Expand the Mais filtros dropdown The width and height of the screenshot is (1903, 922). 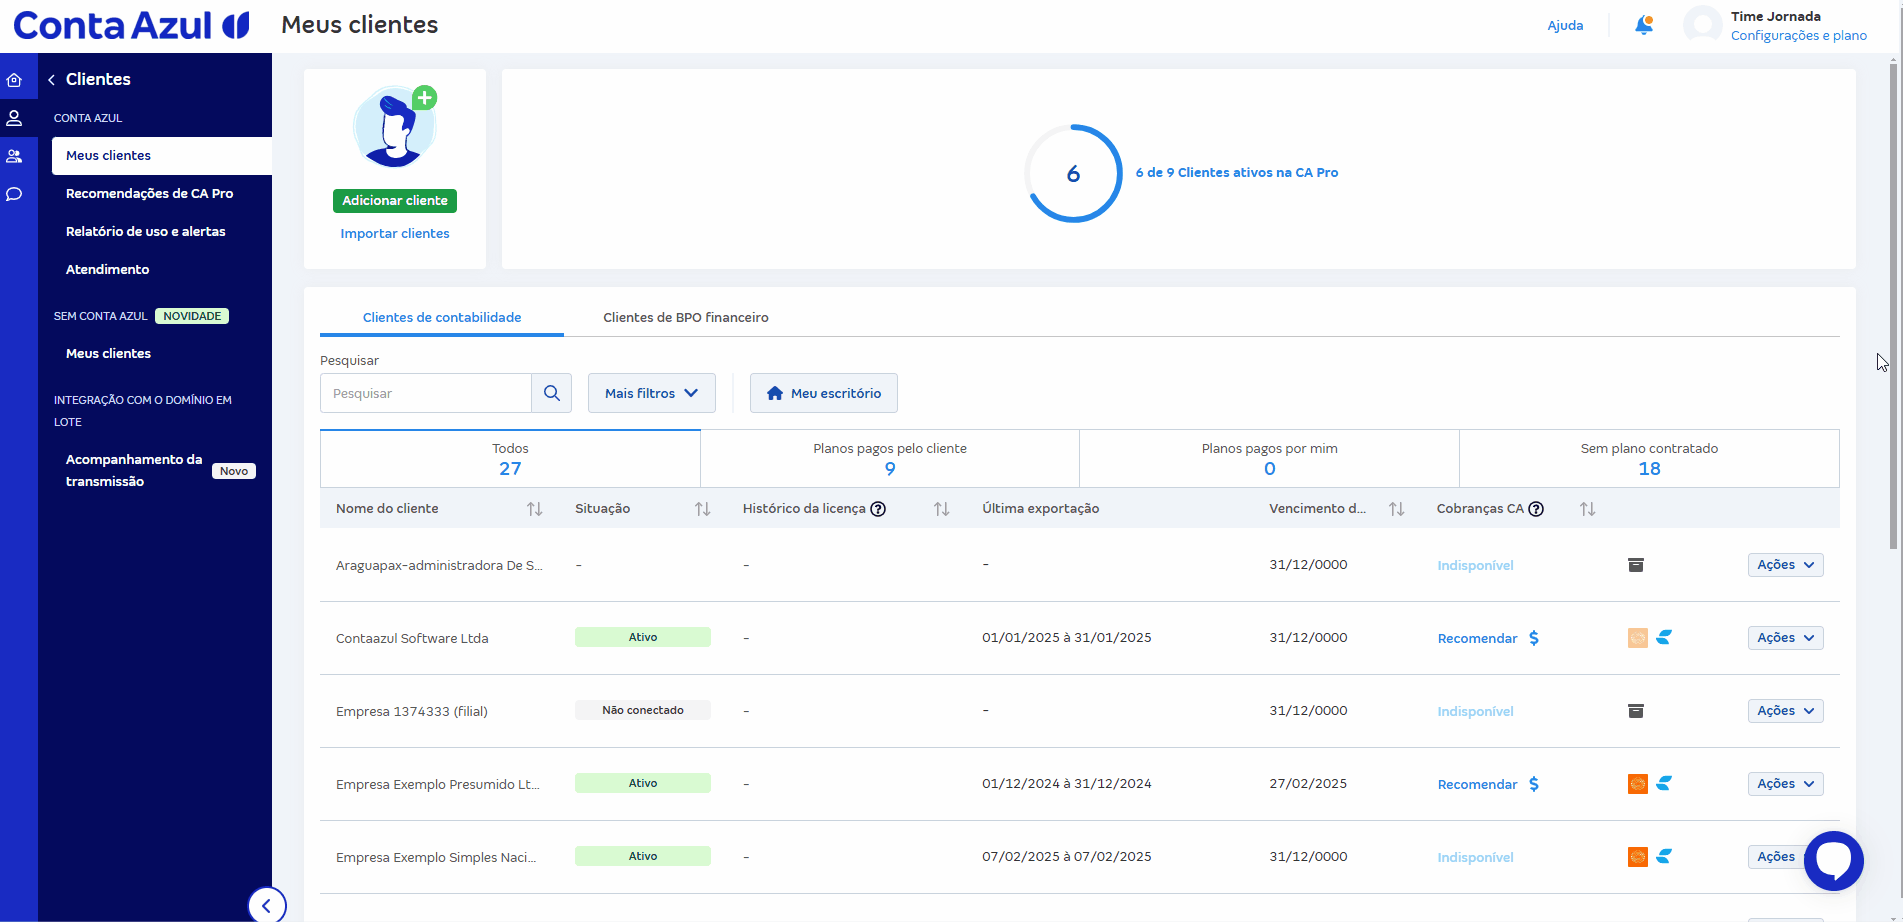pos(651,393)
